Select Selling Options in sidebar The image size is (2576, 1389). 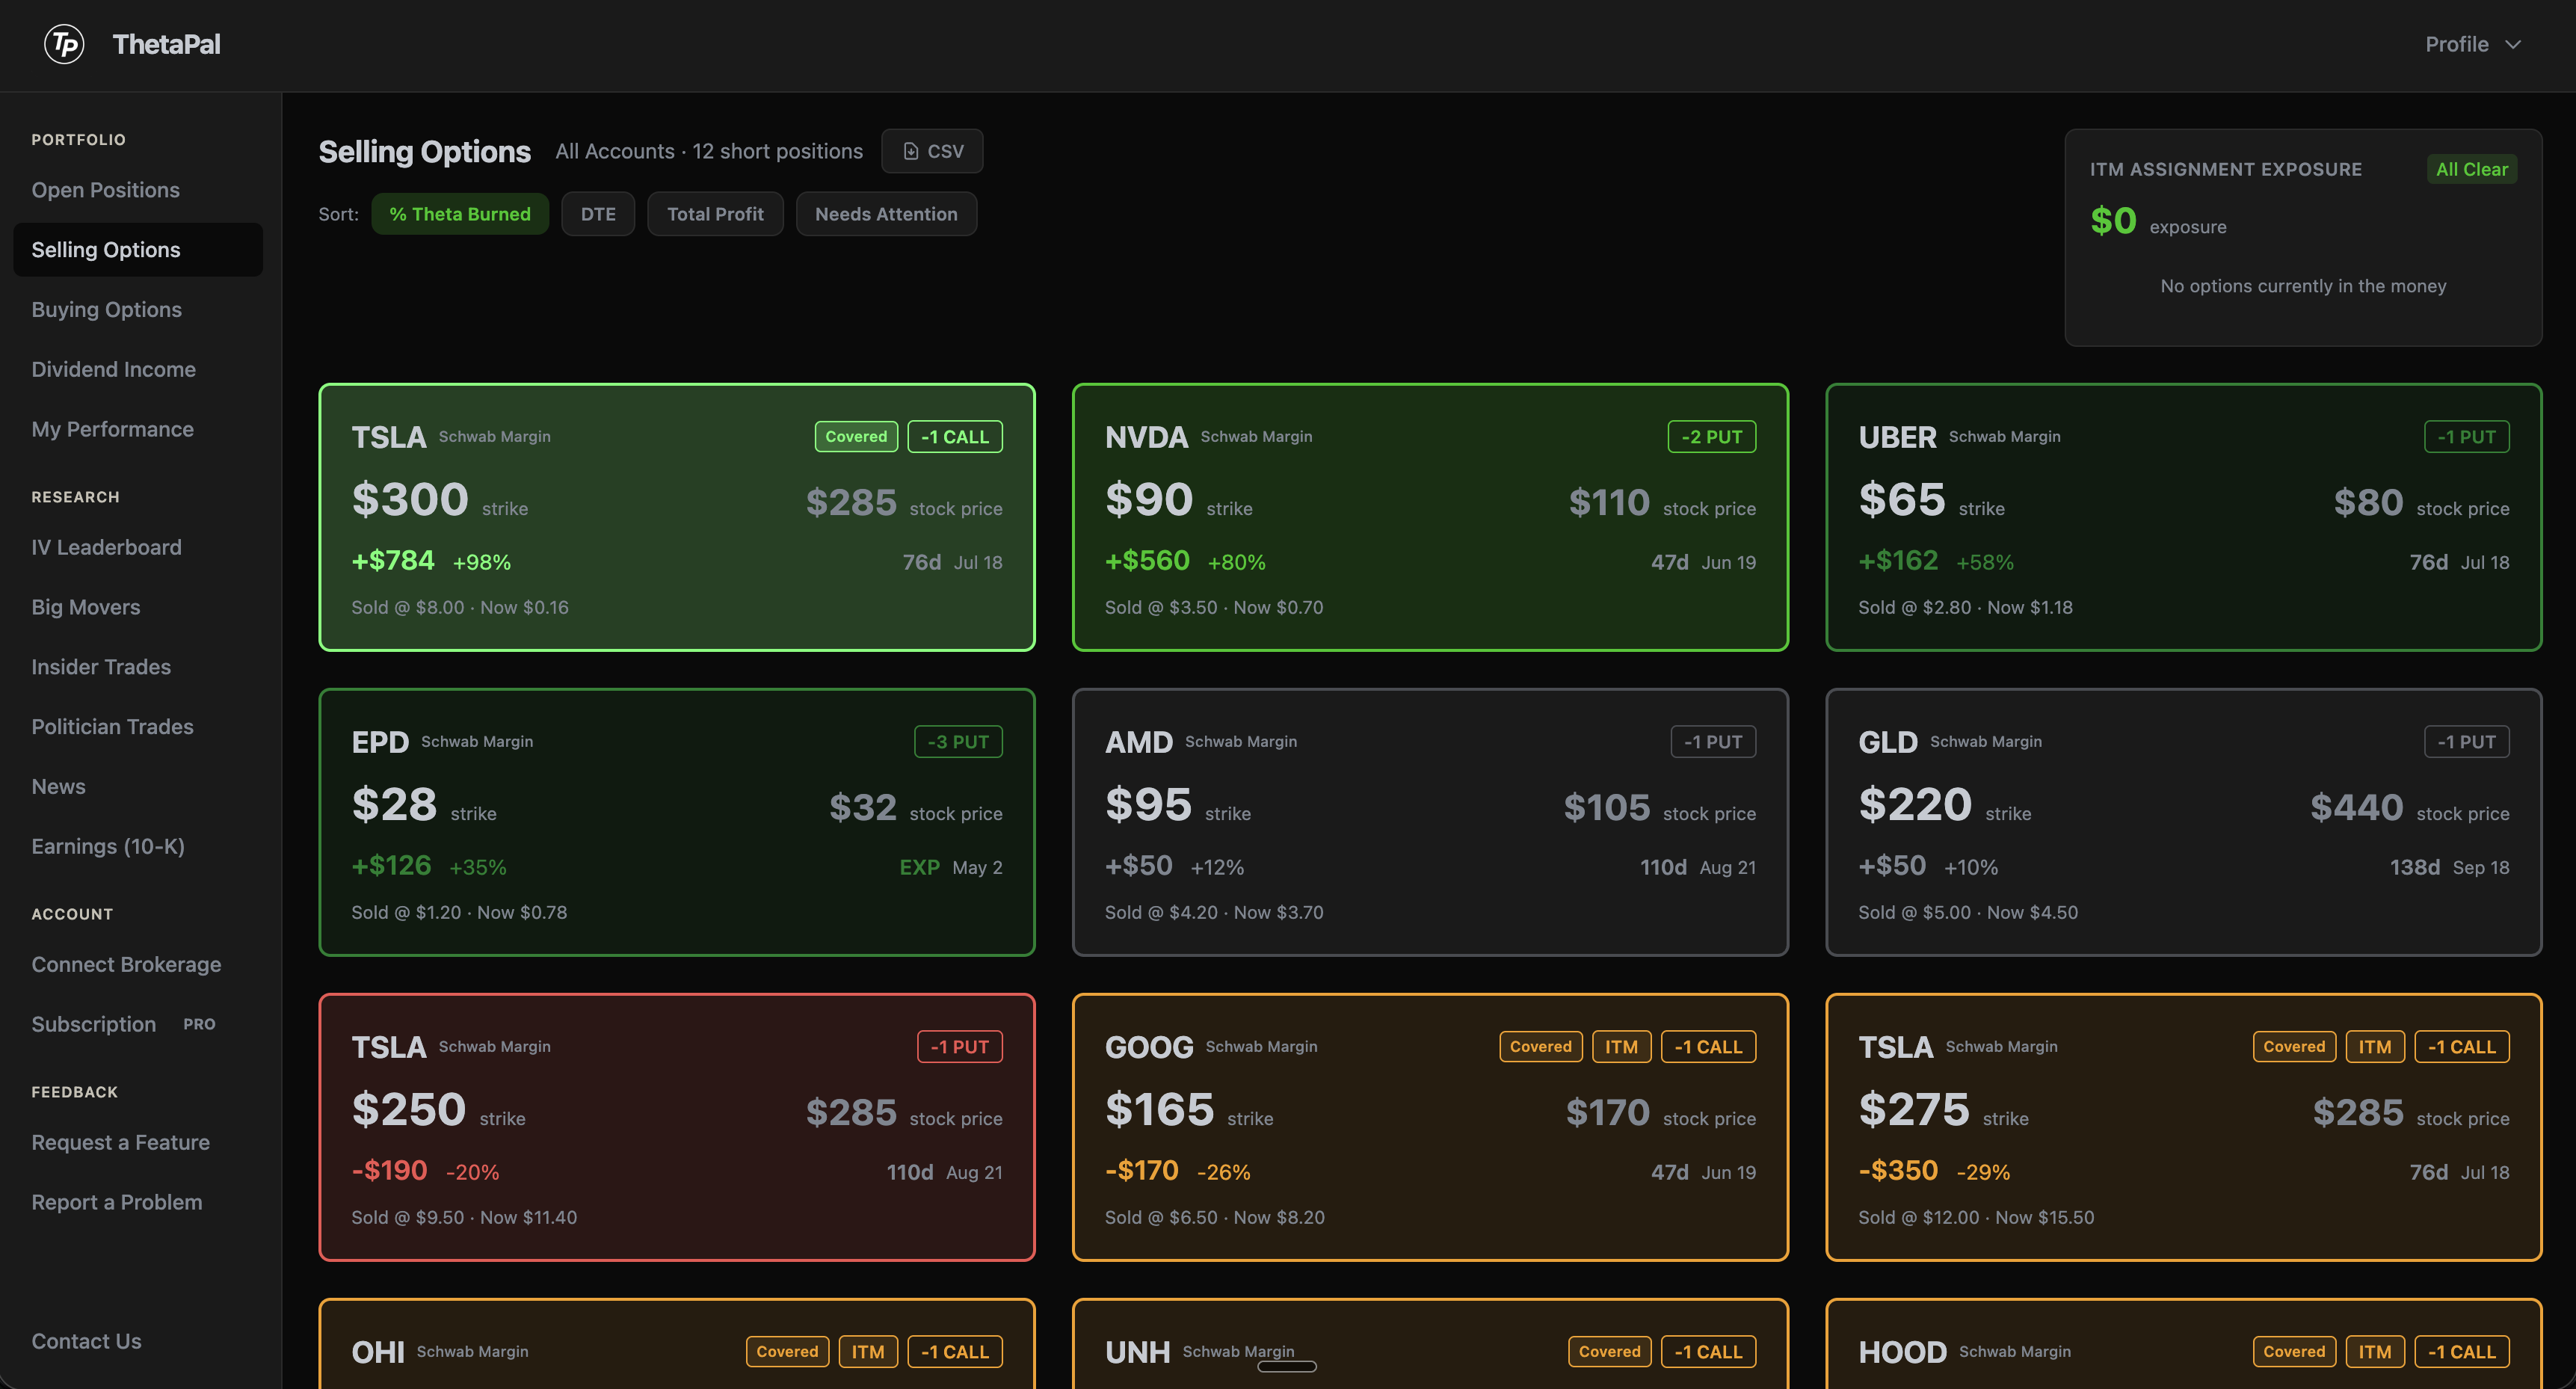click(138, 250)
